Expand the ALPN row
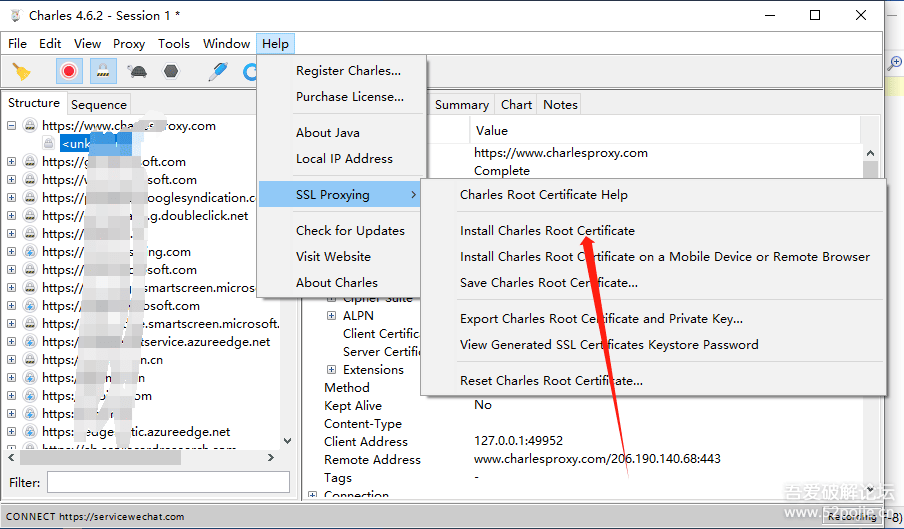Image resolution: width=904 pixels, height=529 pixels. coord(332,316)
